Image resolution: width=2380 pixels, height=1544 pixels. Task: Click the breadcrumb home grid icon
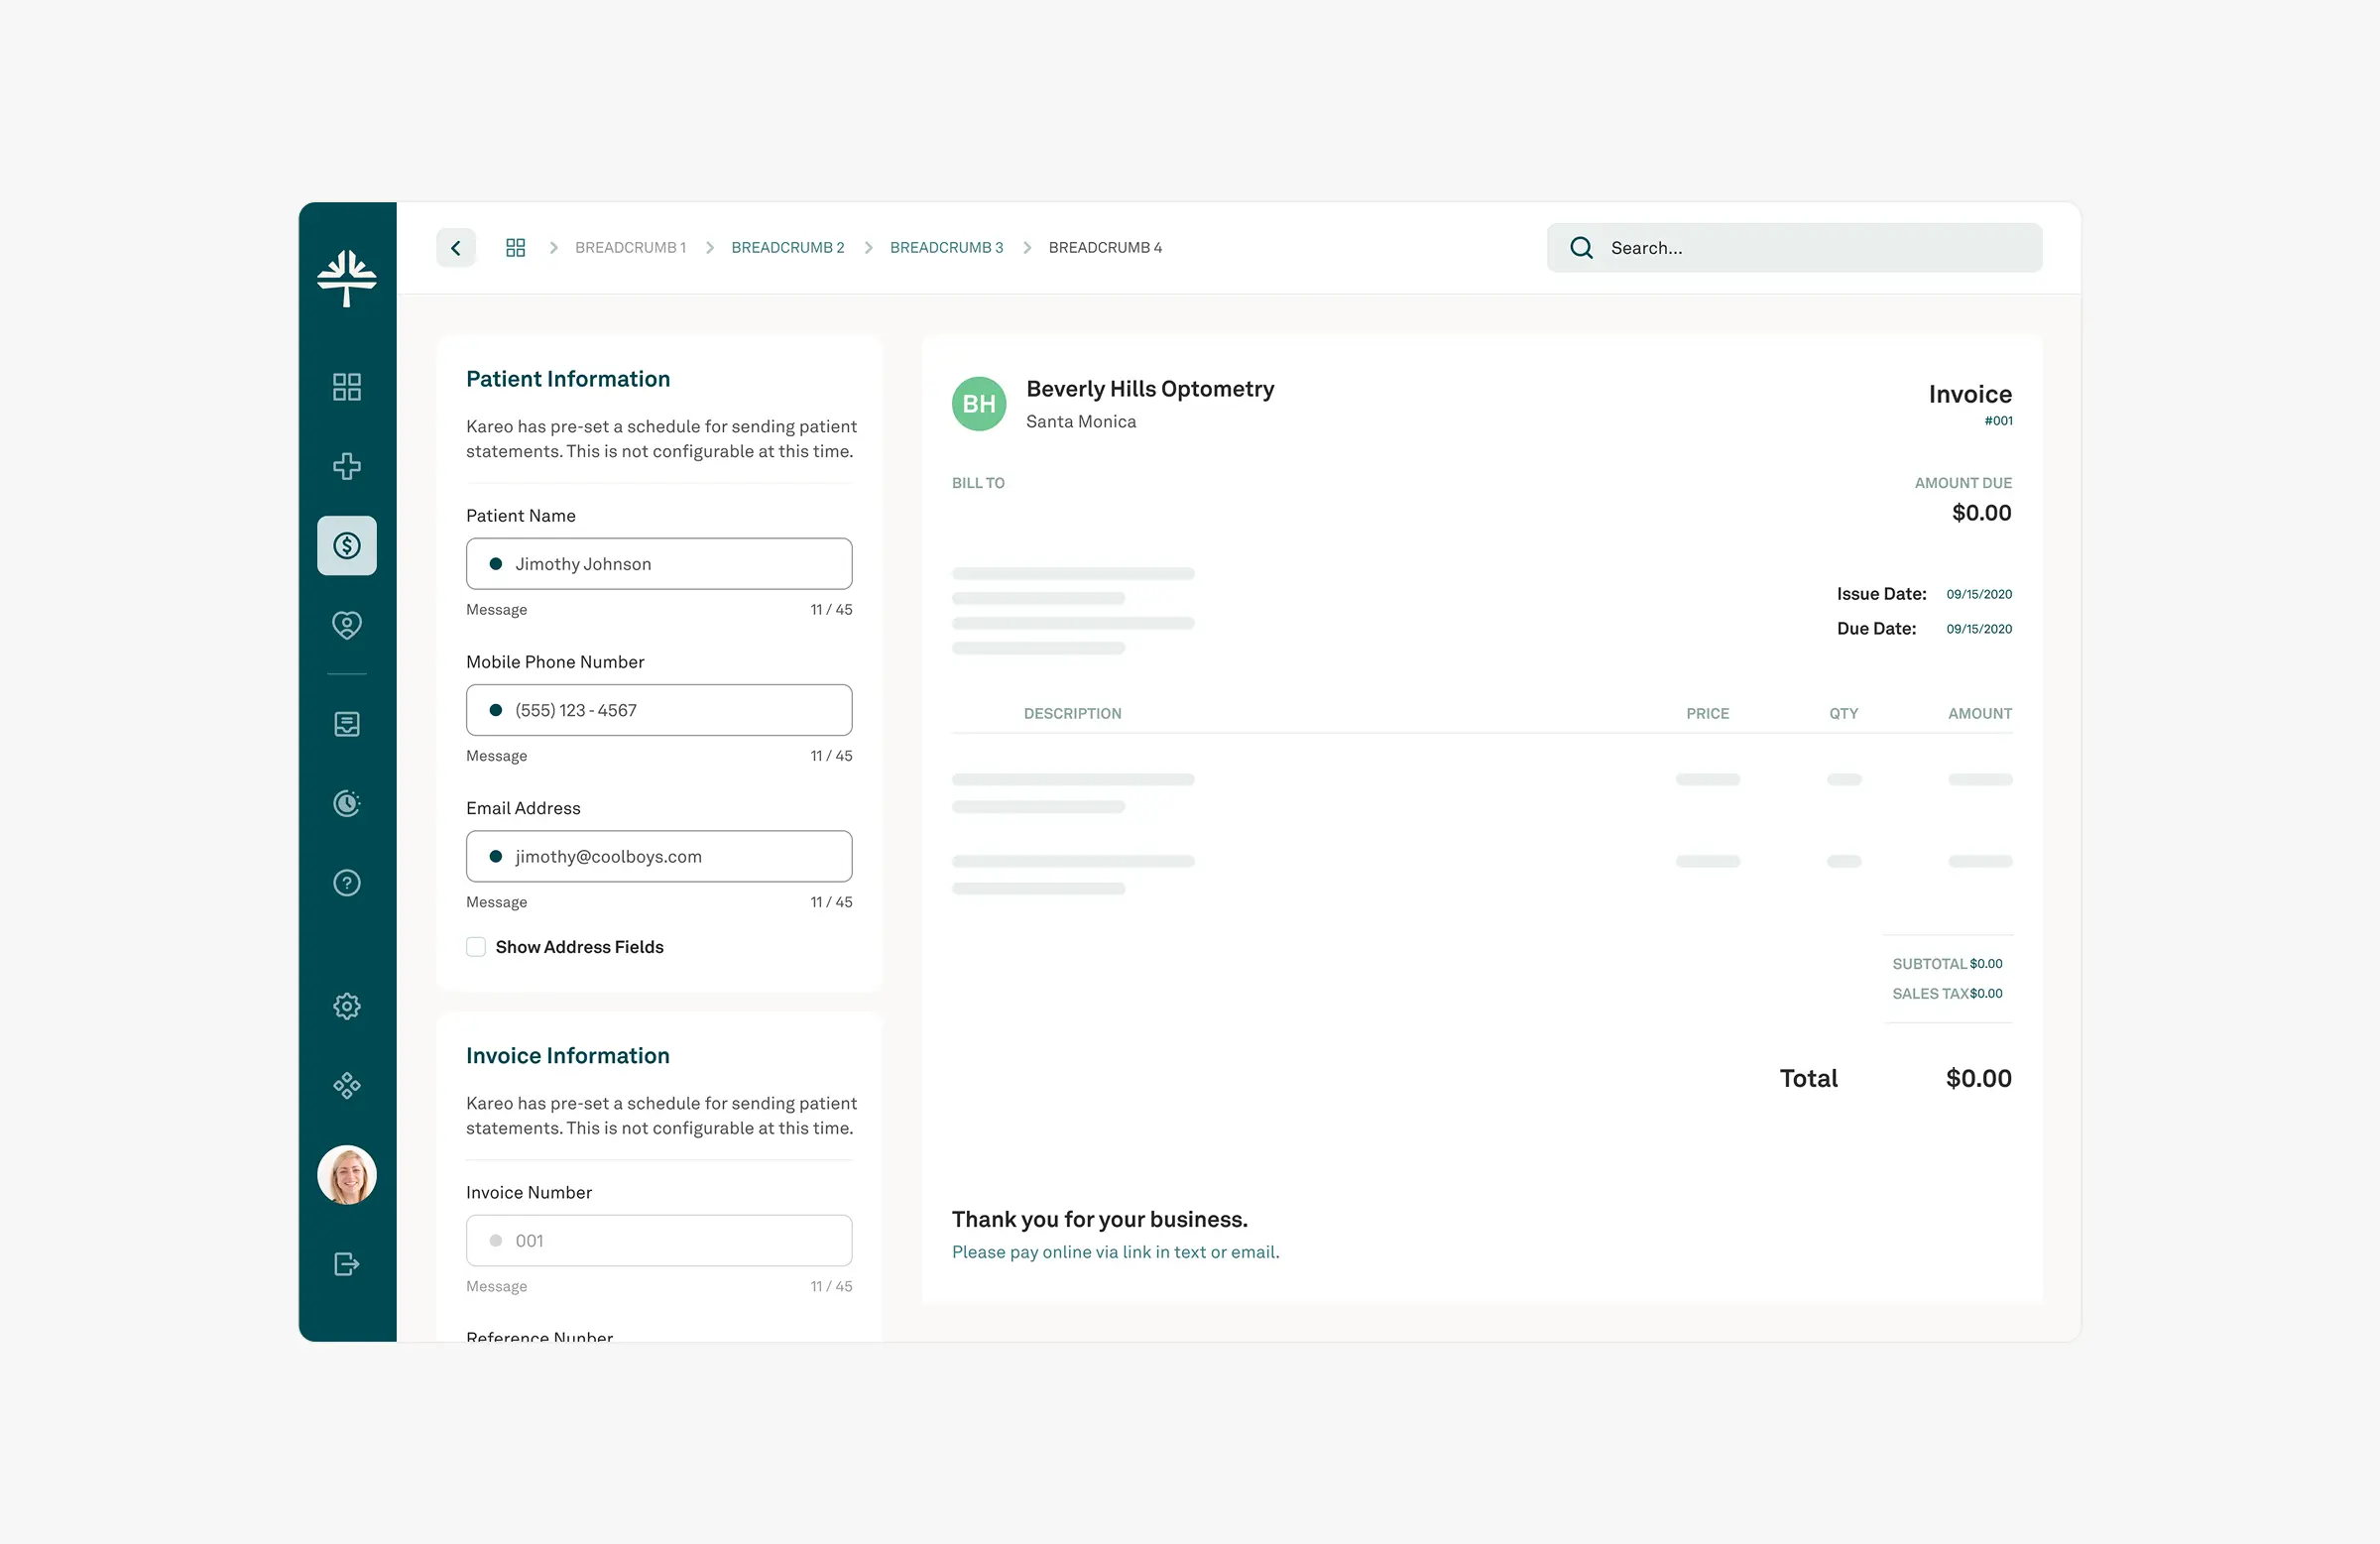[515, 248]
